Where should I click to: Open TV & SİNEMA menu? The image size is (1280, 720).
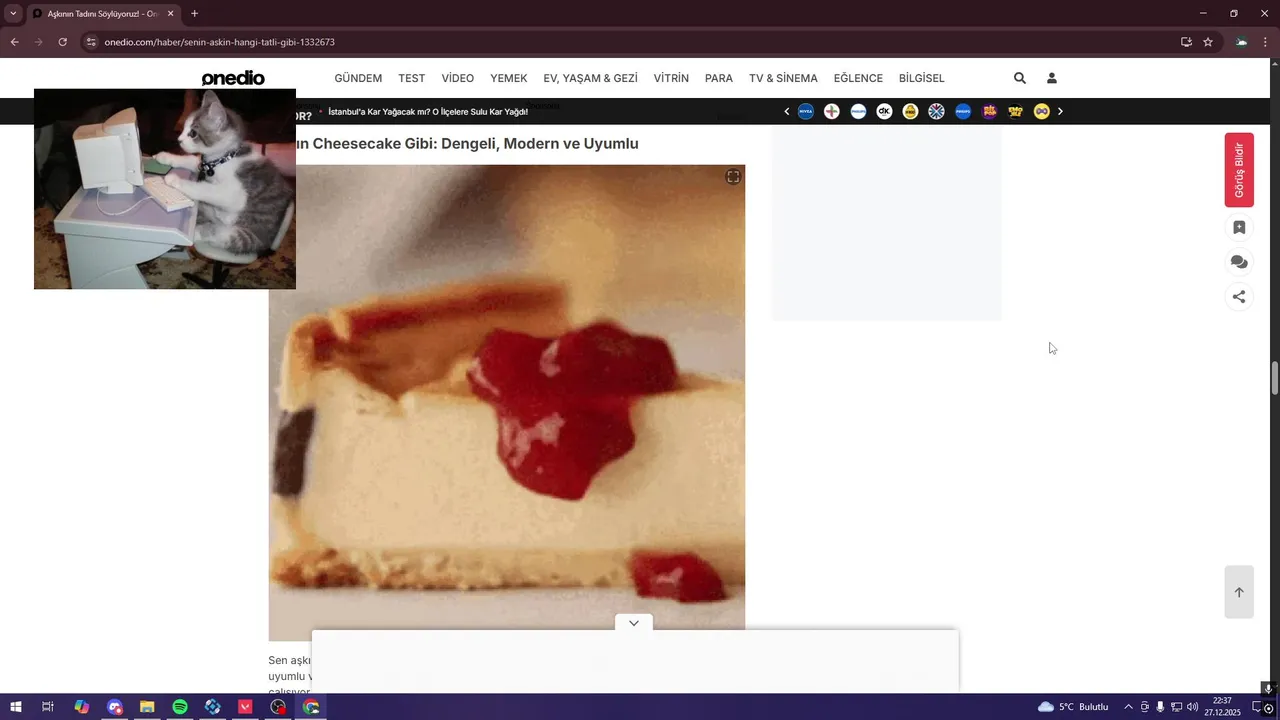point(783,78)
